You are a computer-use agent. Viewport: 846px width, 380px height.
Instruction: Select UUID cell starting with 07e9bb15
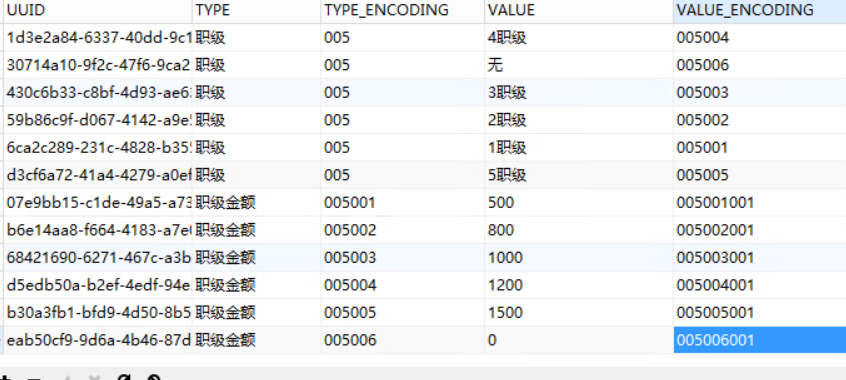(x=98, y=202)
